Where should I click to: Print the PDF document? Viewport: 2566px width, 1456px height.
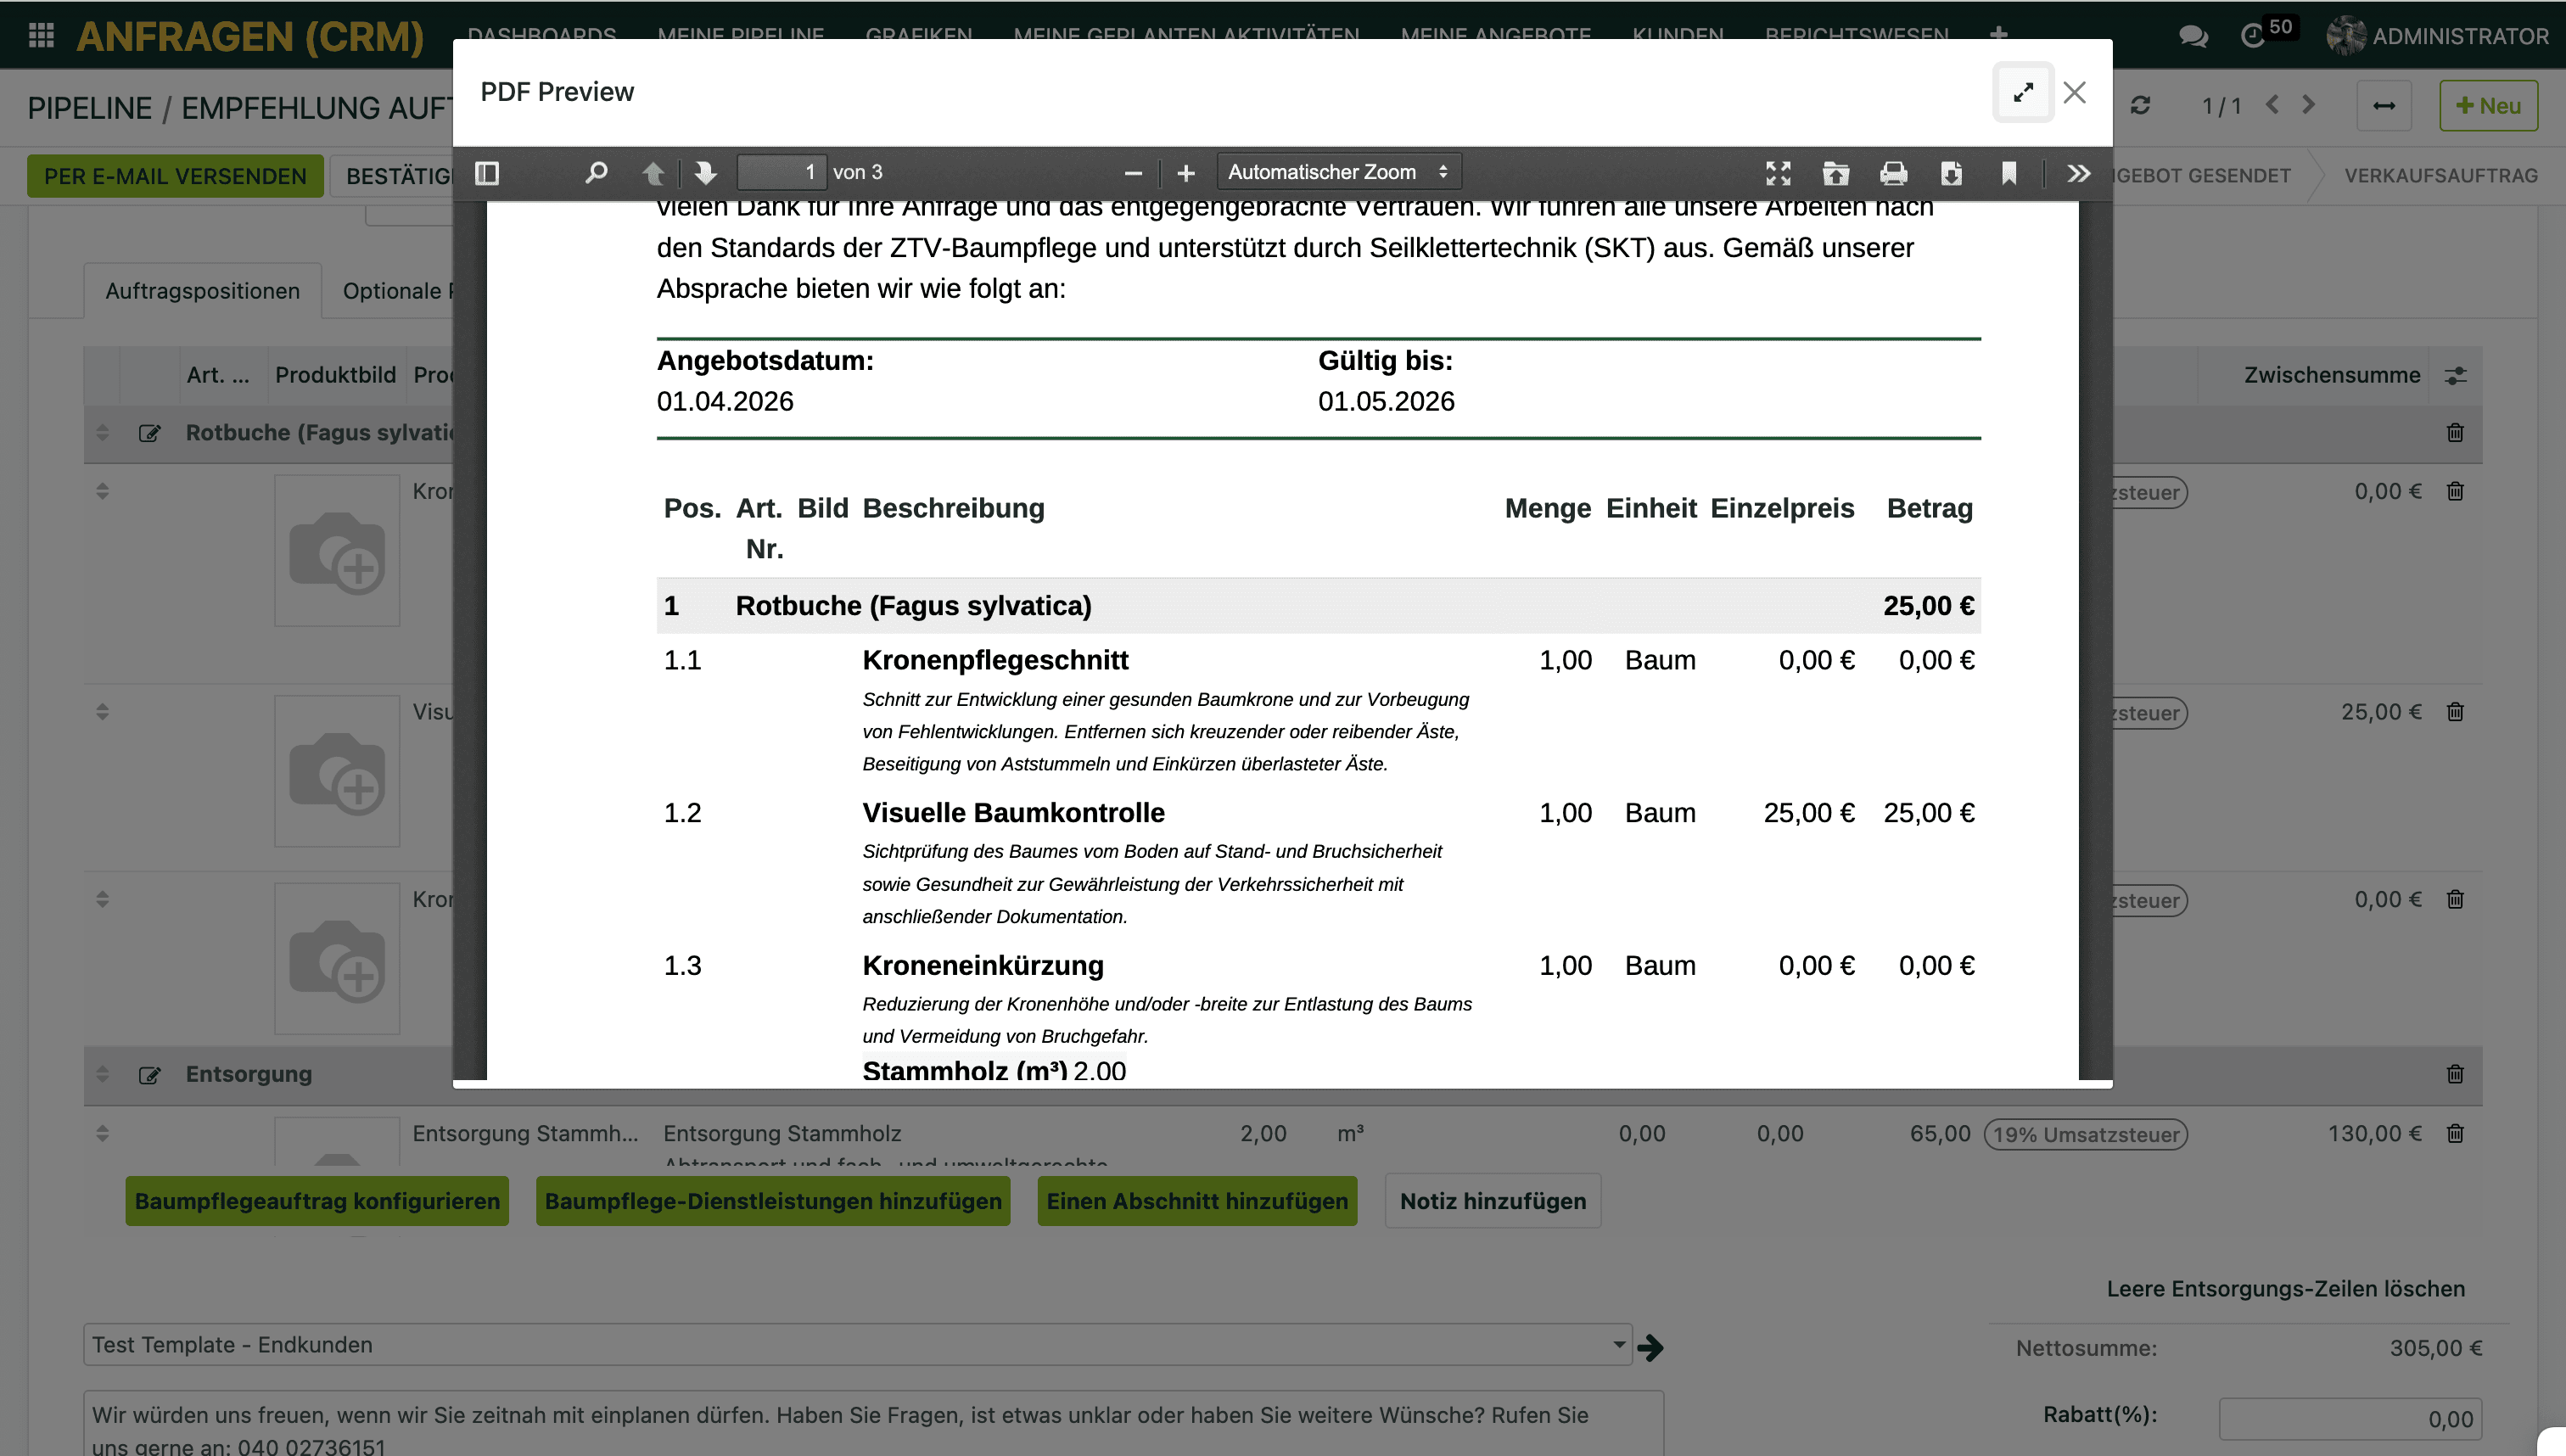[x=1893, y=173]
